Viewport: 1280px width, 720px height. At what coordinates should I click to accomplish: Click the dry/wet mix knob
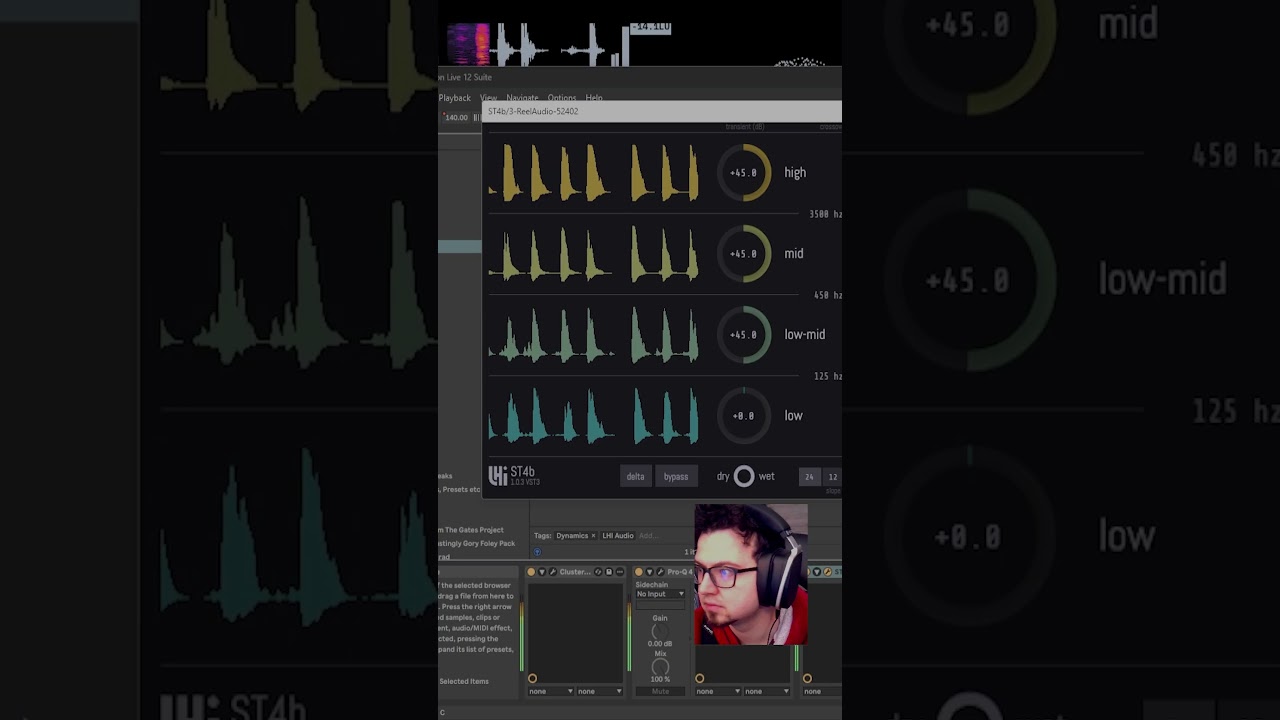point(744,476)
